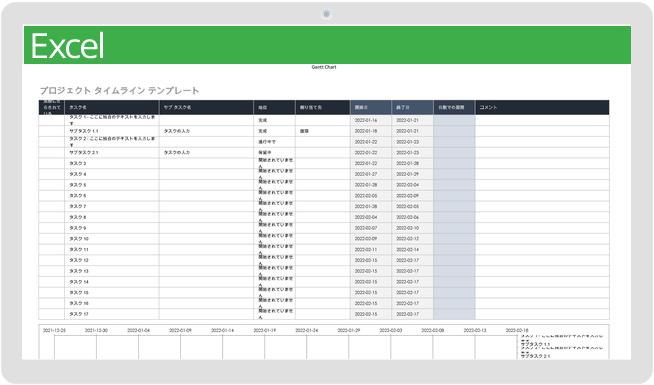Click the 2022-02-08 label on the chart axis

433,330
